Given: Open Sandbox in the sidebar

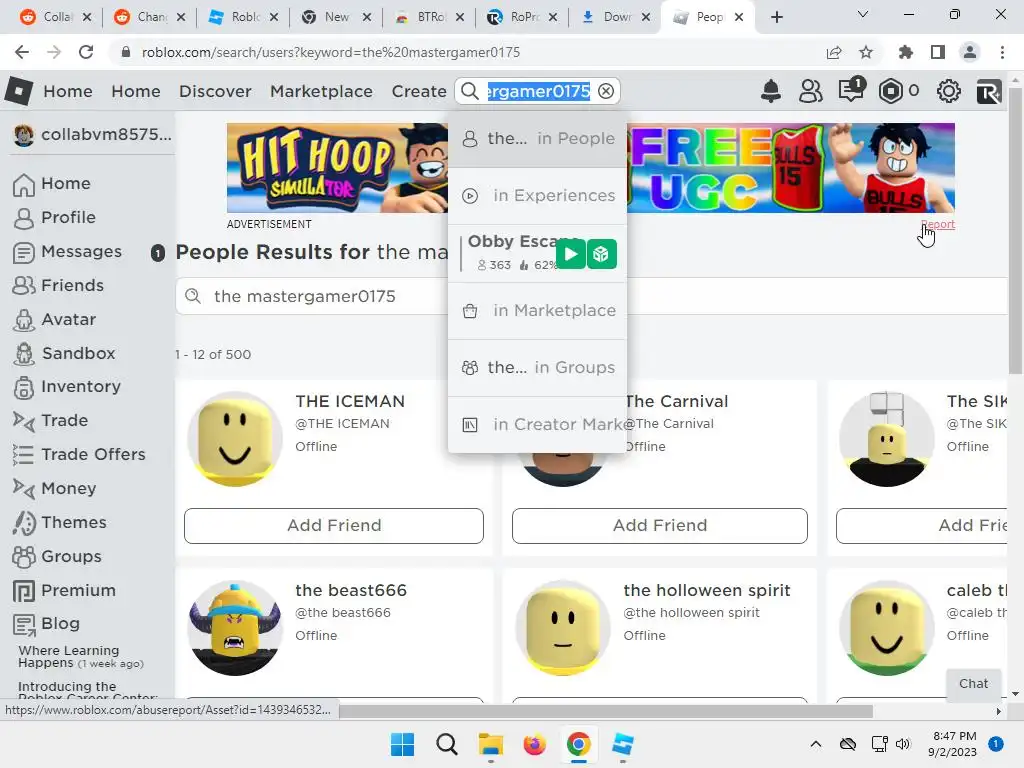Looking at the screenshot, I should tap(65, 353).
